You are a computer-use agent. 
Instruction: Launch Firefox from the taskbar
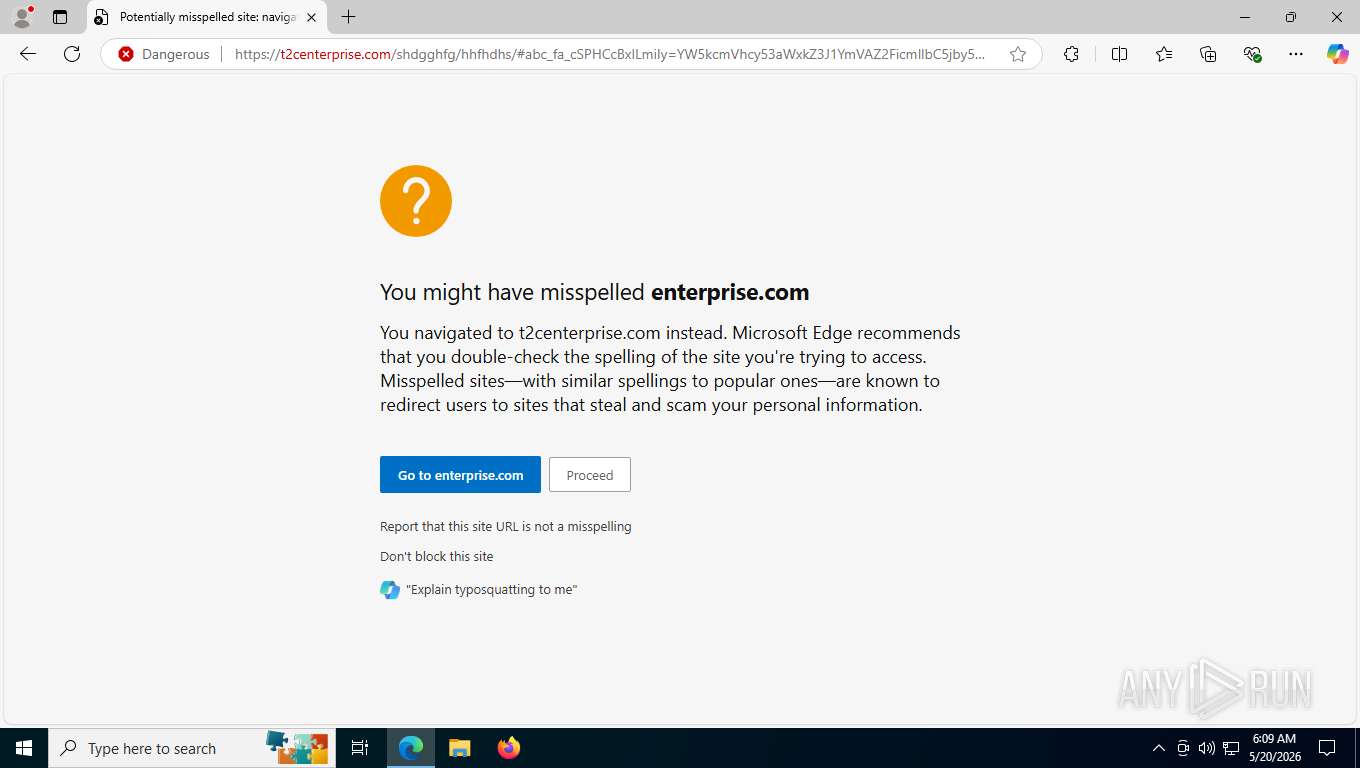pyautogui.click(x=509, y=748)
